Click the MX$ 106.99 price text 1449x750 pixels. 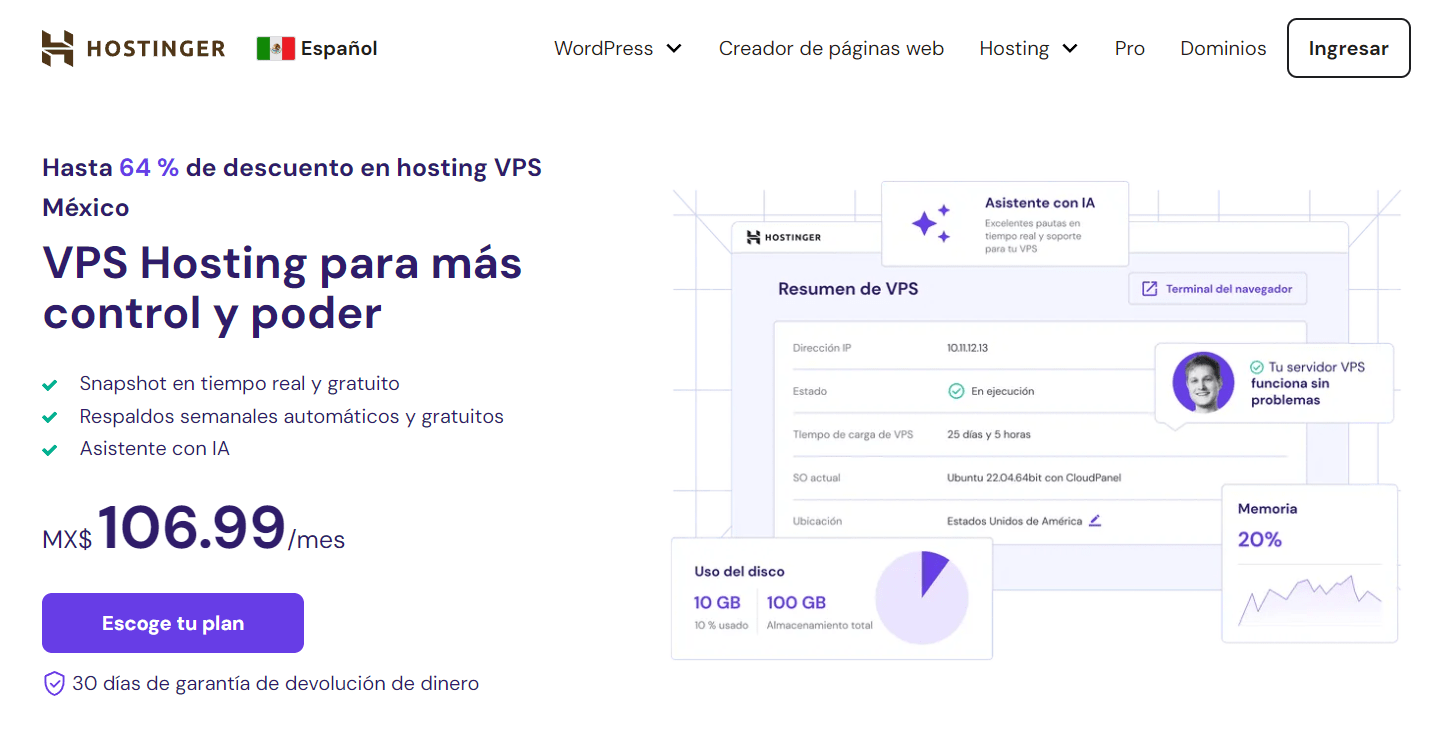193,529
